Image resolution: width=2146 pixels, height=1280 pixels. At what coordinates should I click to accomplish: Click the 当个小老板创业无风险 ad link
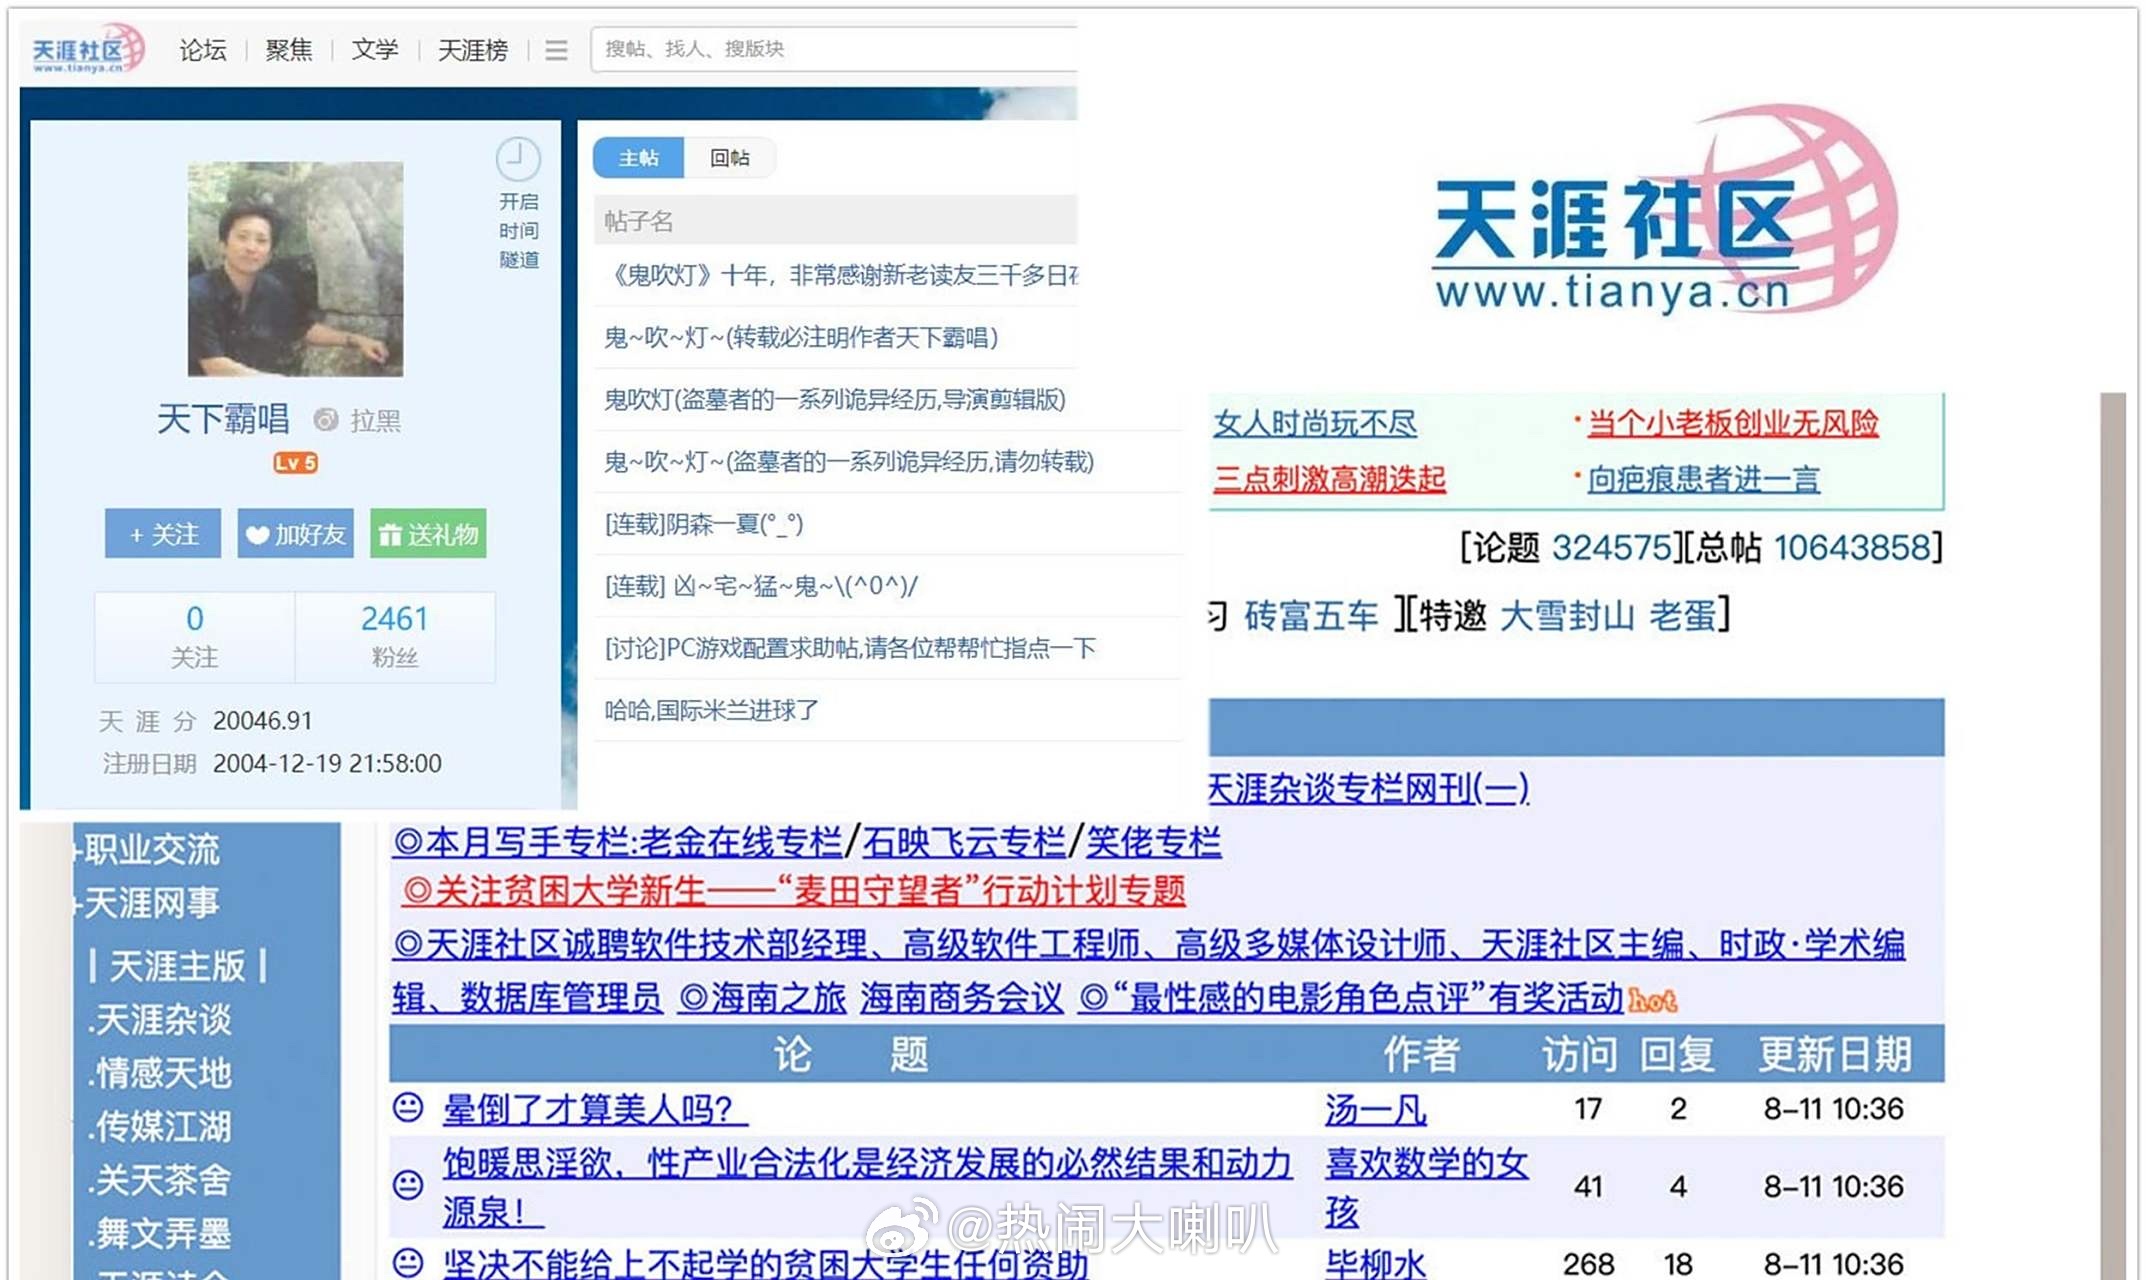pyautogui.click(x=1734, y=424)
